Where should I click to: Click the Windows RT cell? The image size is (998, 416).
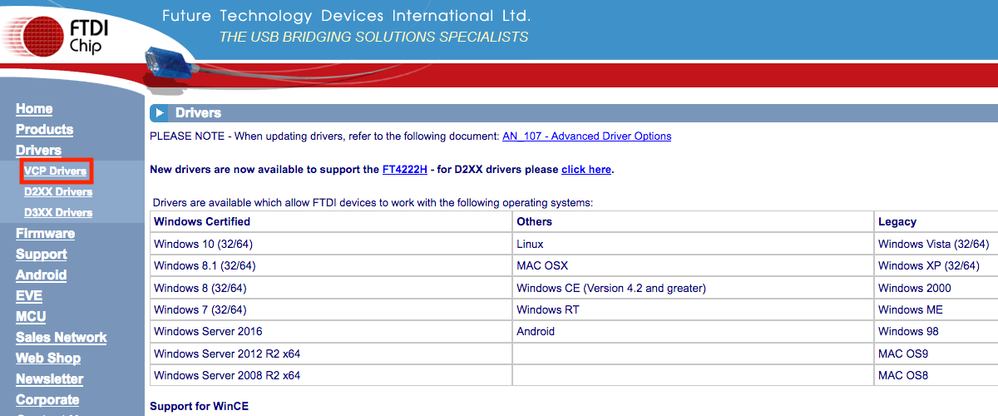[693, 310]
